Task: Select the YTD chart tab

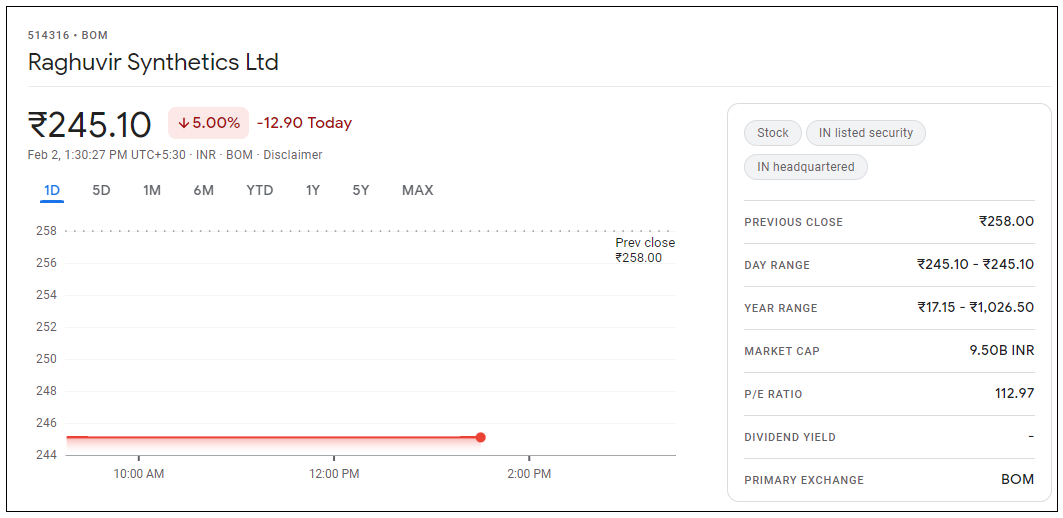Action: coord(260,191)
